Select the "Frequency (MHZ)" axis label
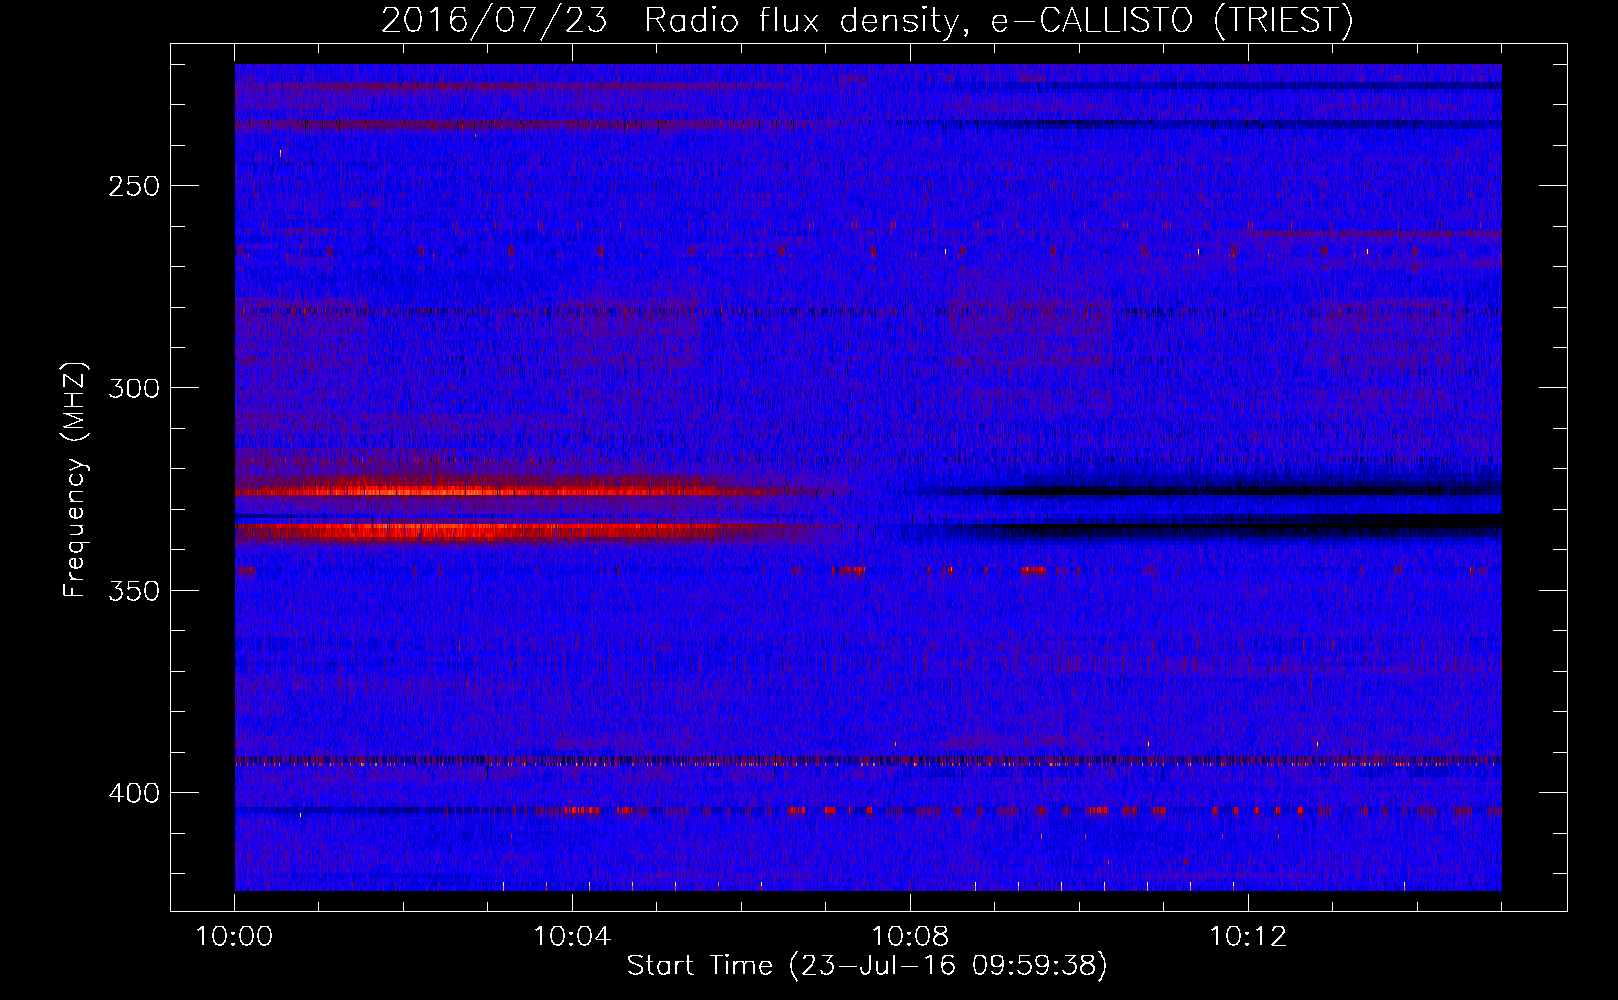The width and height of the screenshot is (1618, 1000). [x=75, y=480]
